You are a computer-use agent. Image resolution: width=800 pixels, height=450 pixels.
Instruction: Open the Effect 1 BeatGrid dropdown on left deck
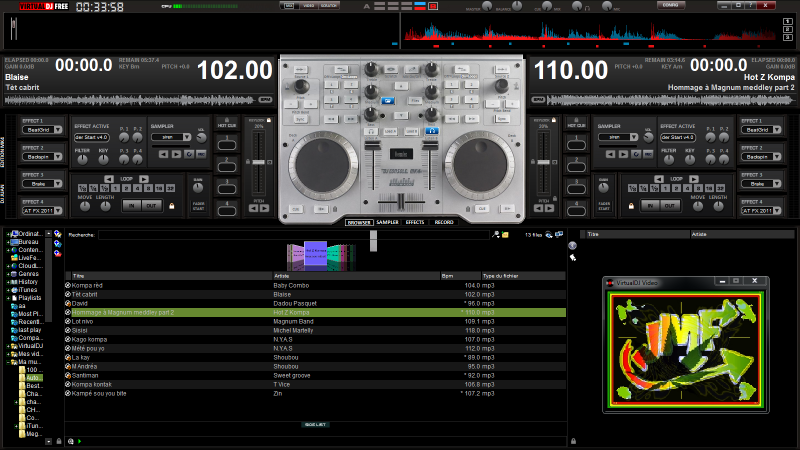point(42,130)
